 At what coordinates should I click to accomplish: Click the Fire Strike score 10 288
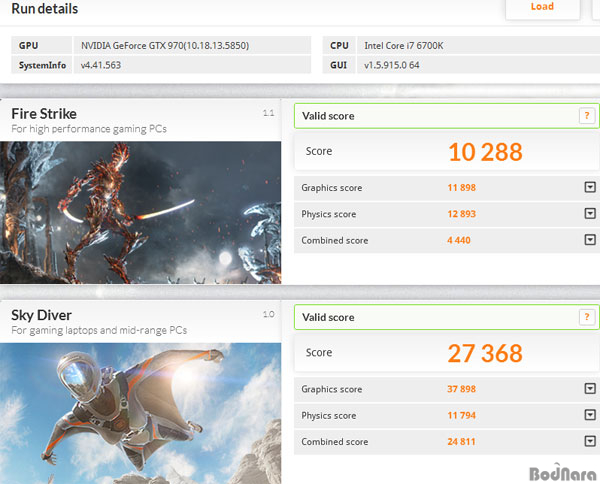(x=485, y=152)
